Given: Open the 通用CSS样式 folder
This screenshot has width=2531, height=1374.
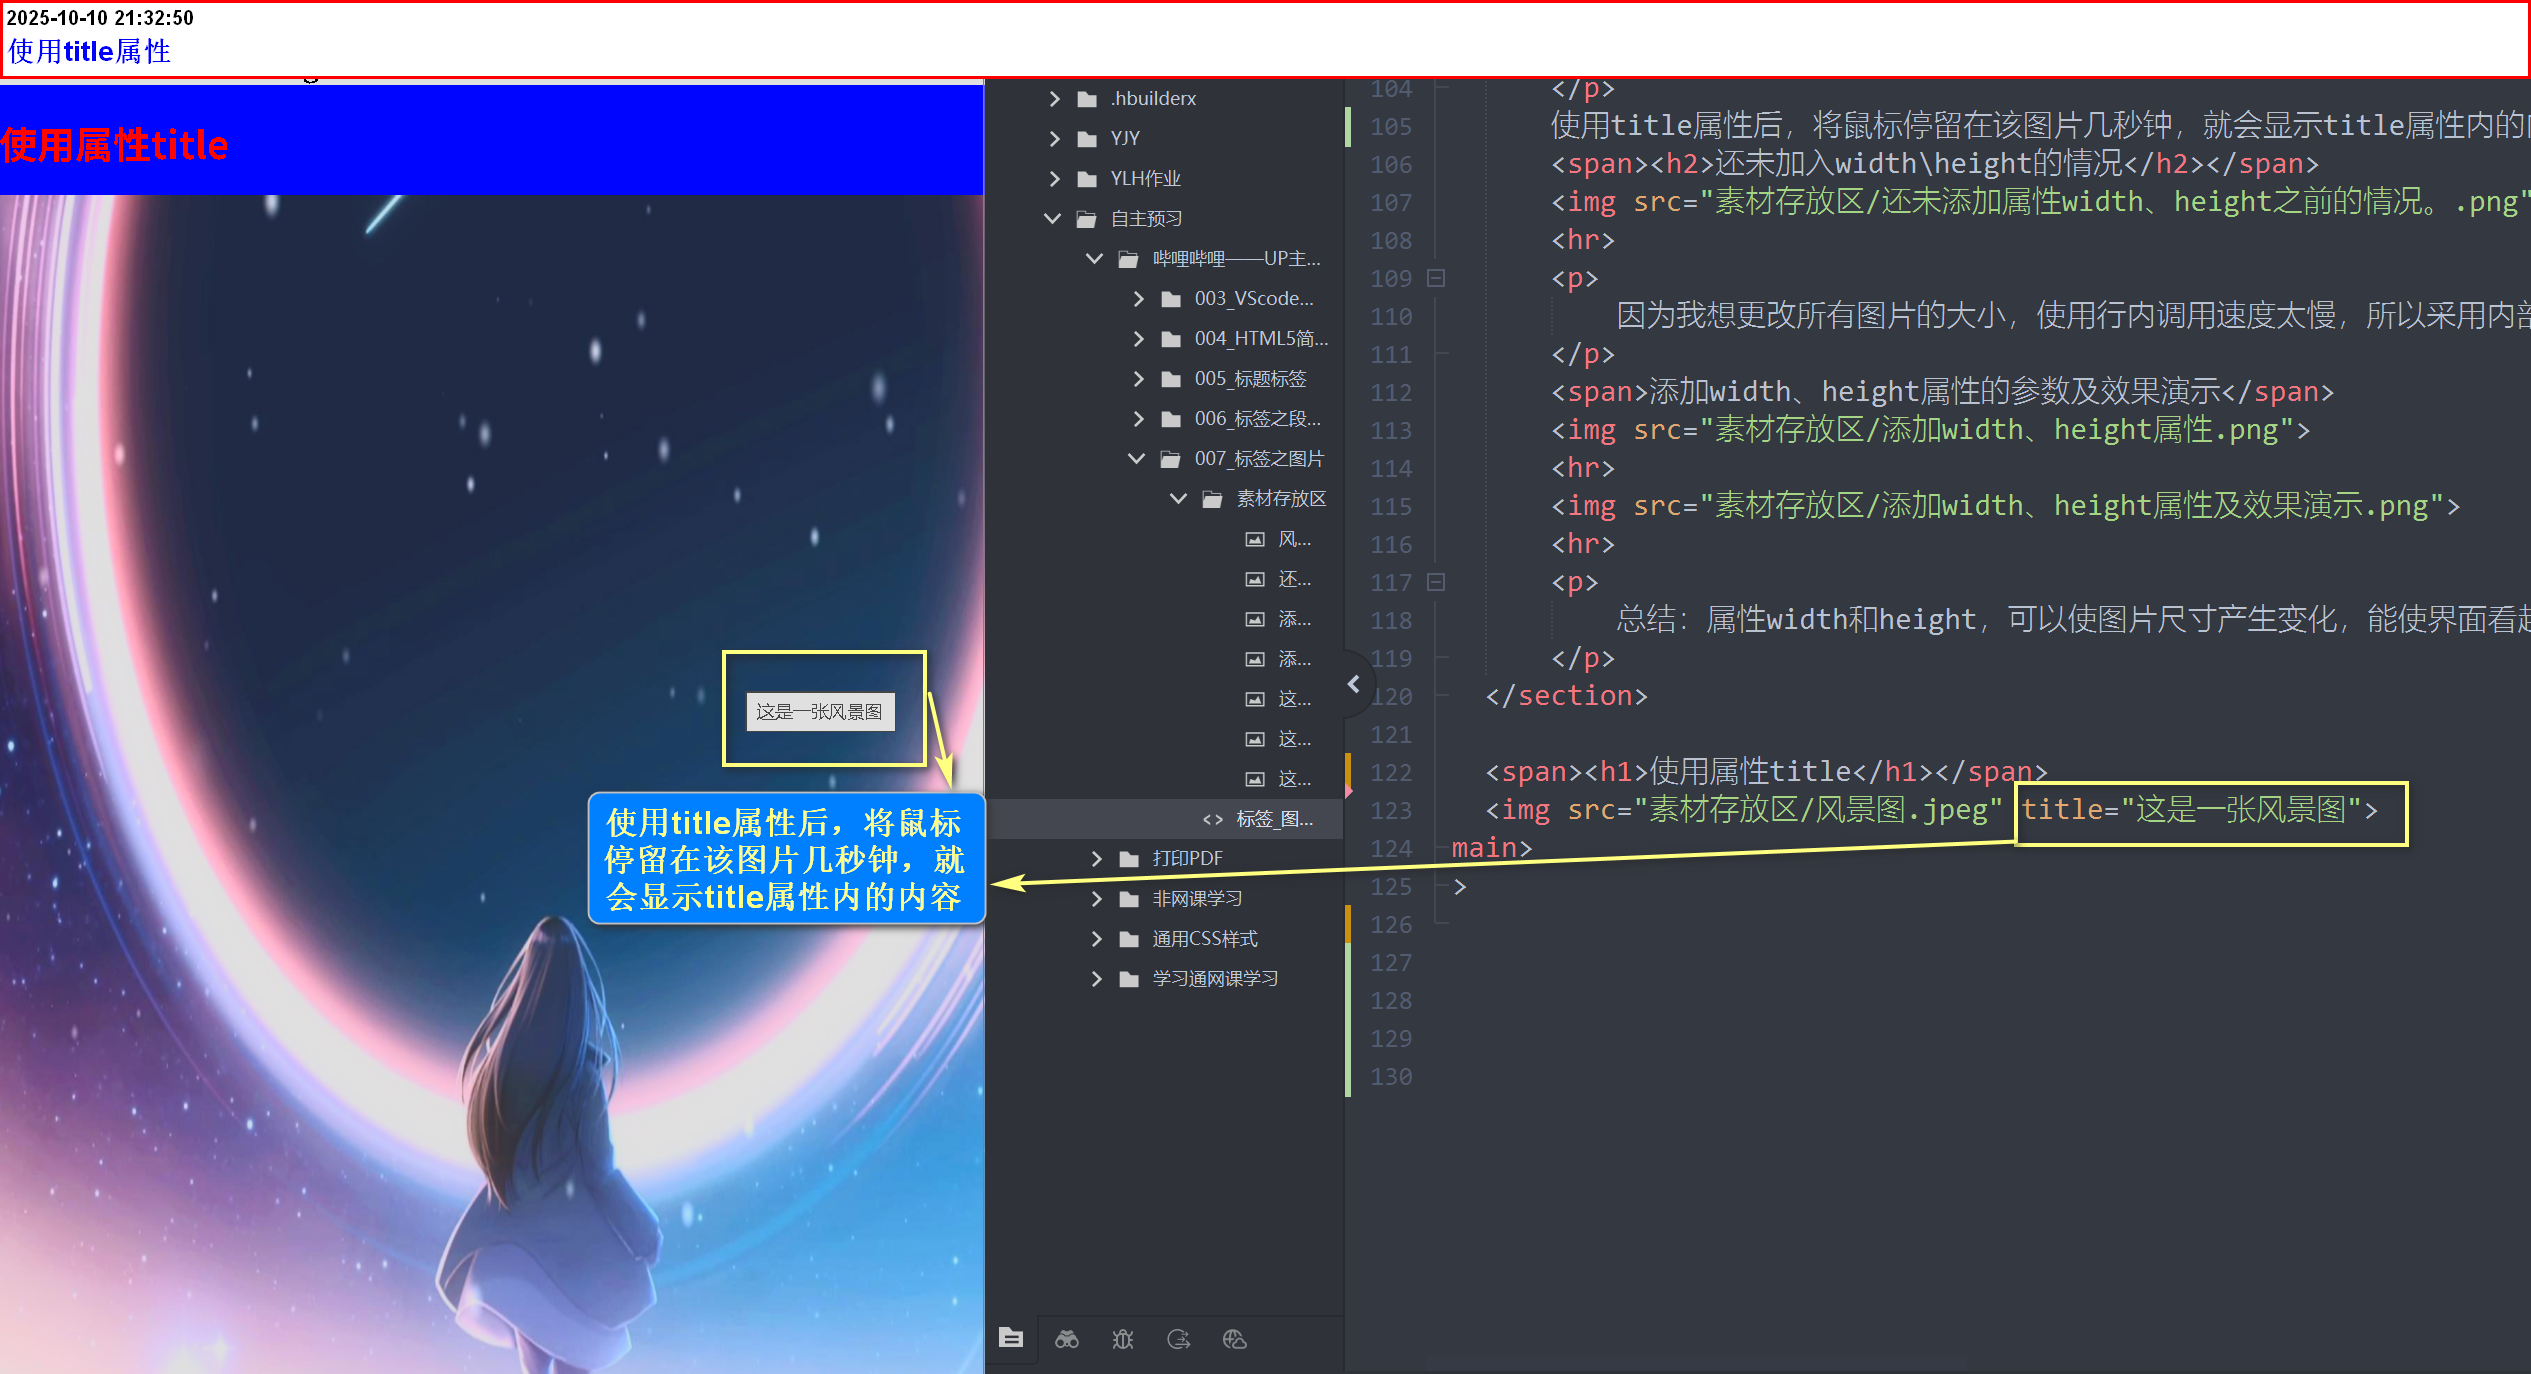Looking at the screenshot, I should [1204, 938].
